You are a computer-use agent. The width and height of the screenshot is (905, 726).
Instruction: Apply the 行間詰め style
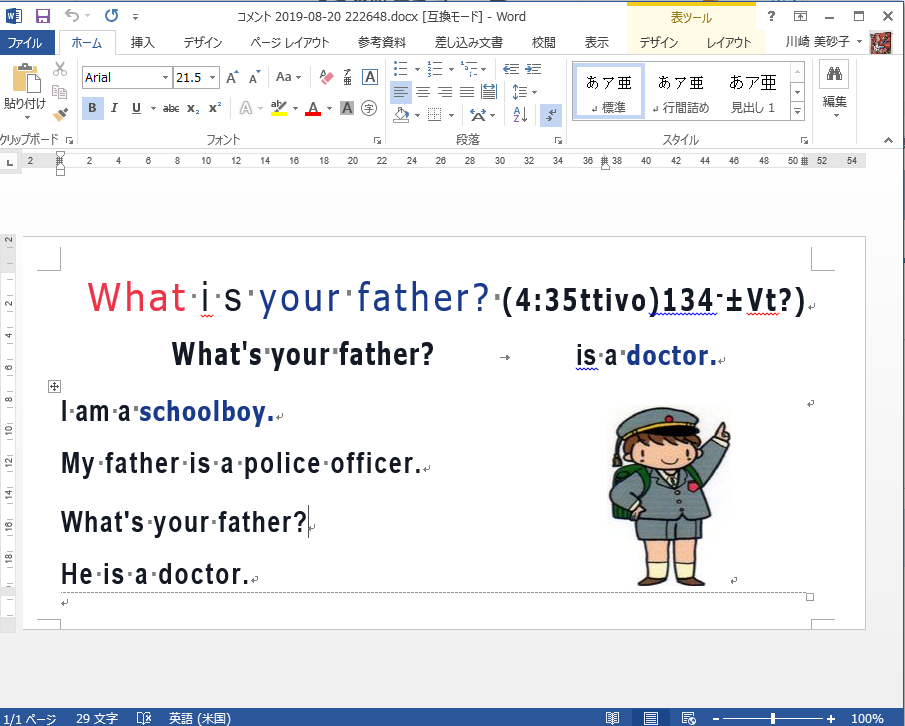tap(680, 92)
